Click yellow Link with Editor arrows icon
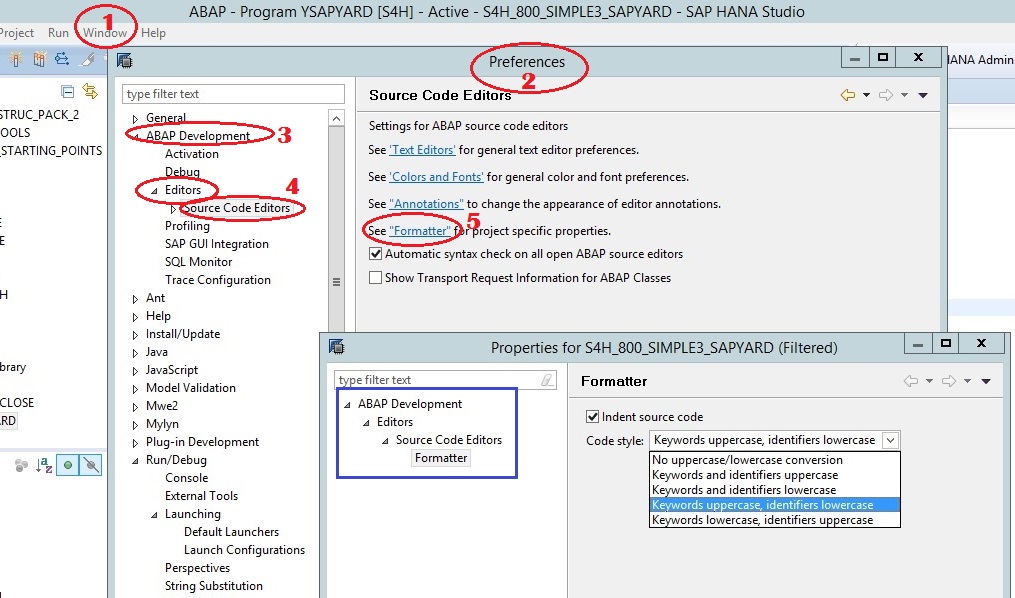 point(89,91)
